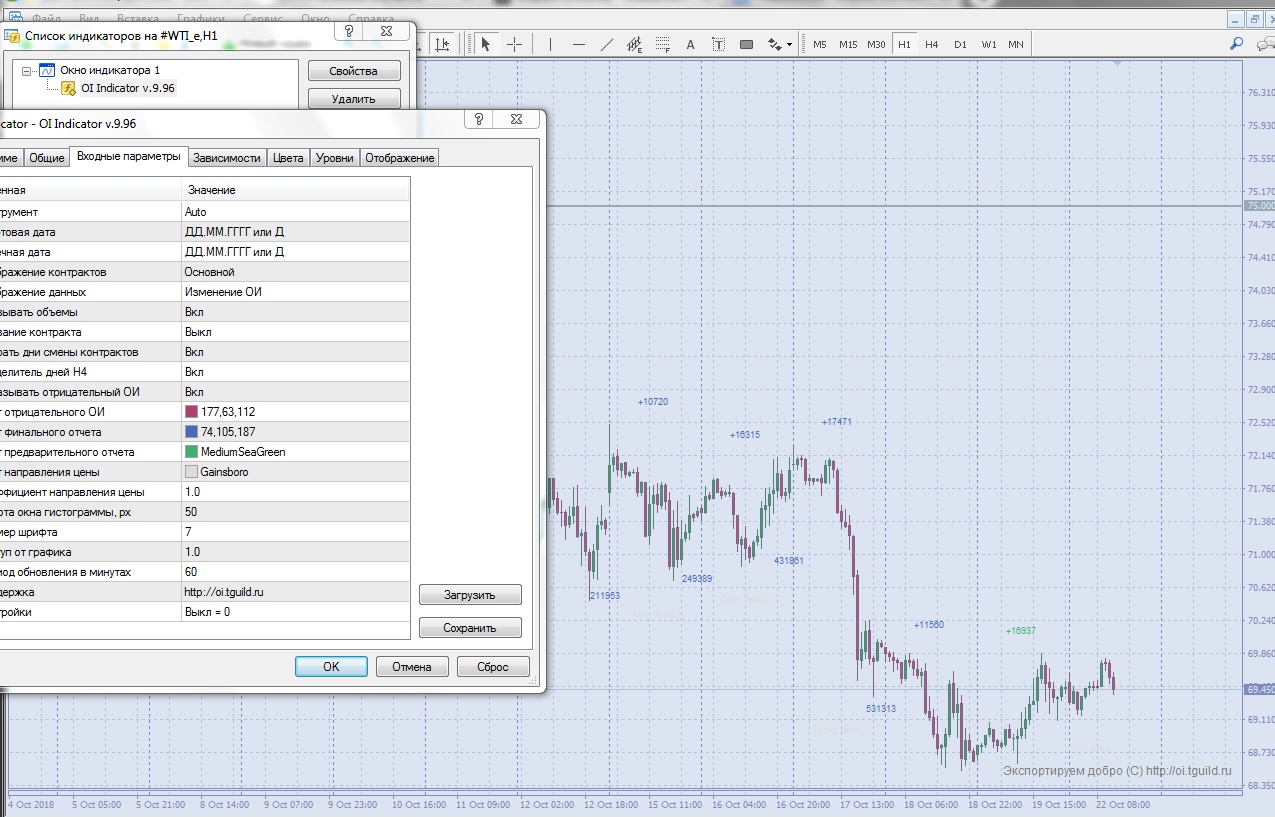This screenshot has width=1275, height=817.
Task: Click the 75.000 price level label
Action: click(1259, 205)
